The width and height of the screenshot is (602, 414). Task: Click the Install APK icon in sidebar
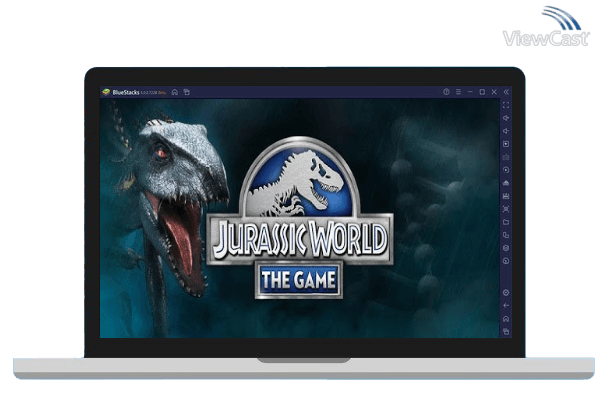click(506, 183)
